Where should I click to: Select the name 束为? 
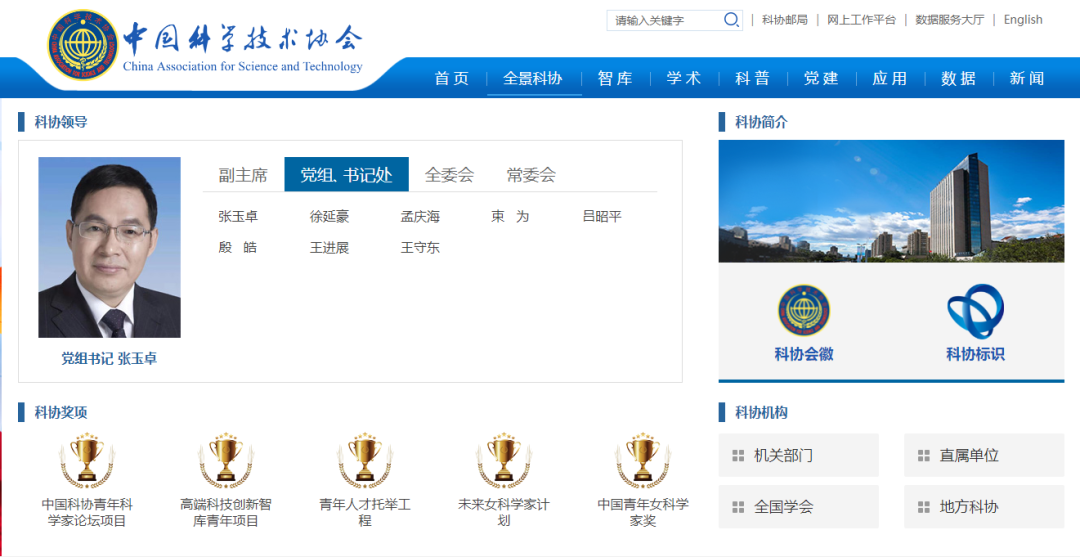510,217
